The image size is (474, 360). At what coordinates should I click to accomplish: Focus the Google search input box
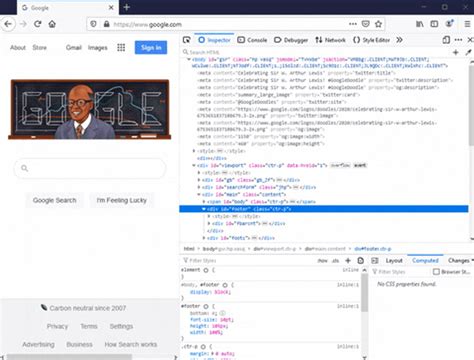click(x=90, y=168)
